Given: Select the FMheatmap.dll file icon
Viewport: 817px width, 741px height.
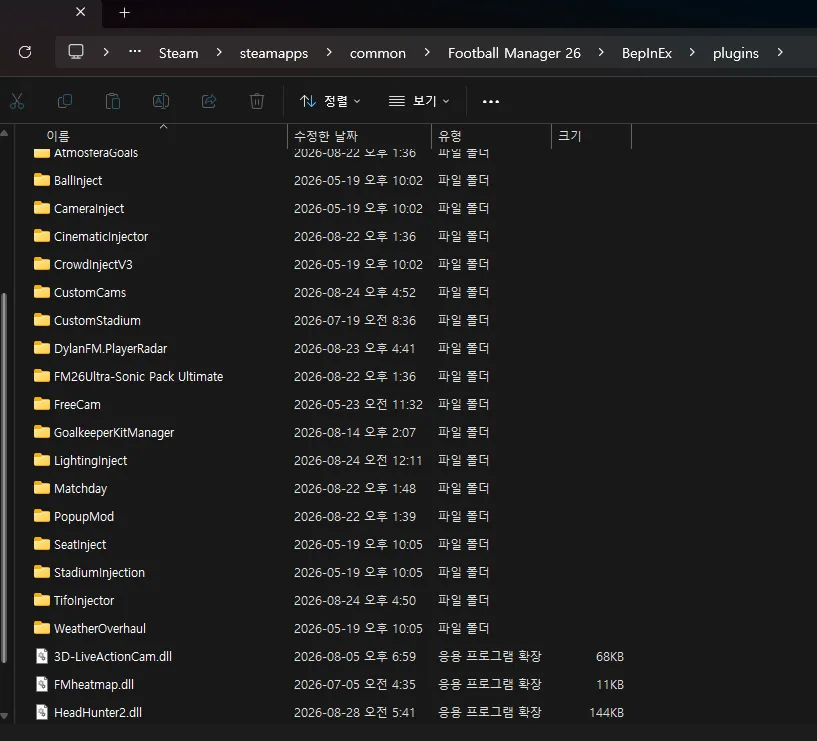Looking at the screenshot, I should coord(42,684).
